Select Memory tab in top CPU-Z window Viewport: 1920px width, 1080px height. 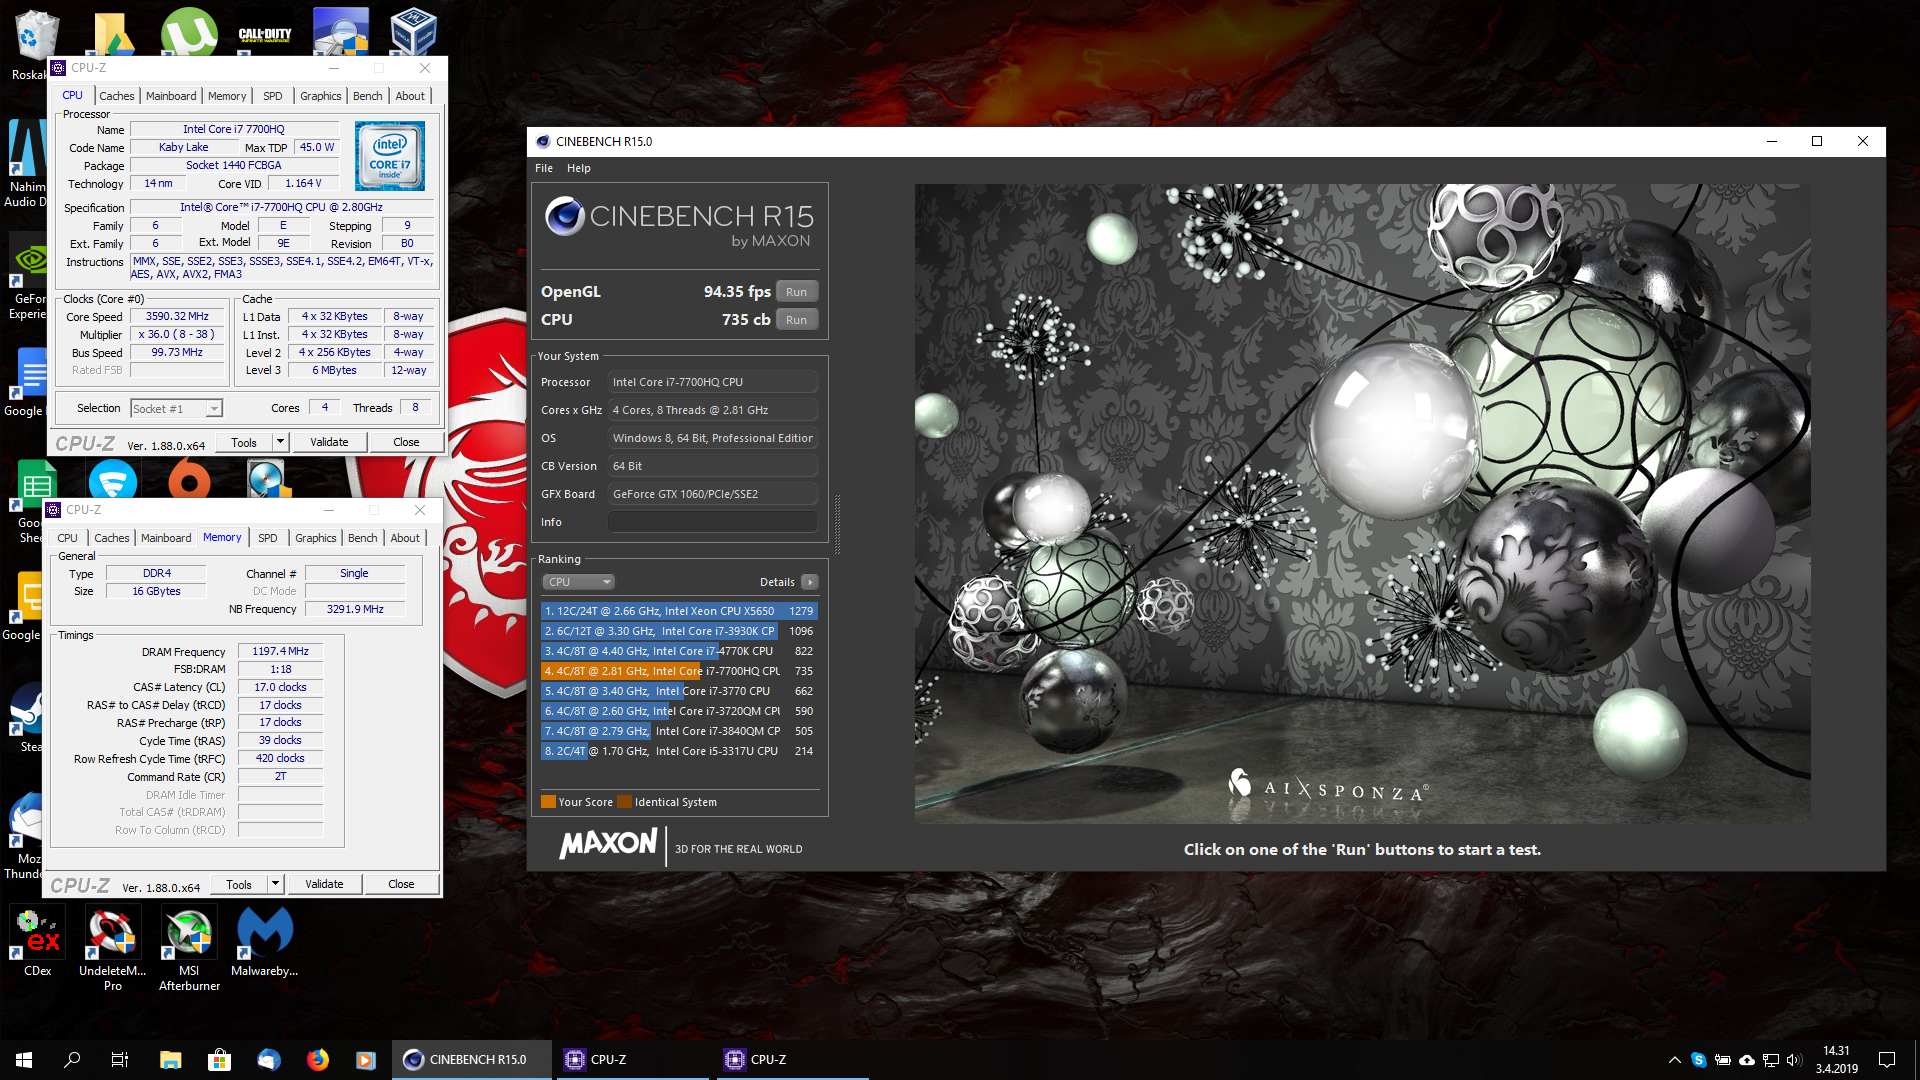click(x=227, y=96)
